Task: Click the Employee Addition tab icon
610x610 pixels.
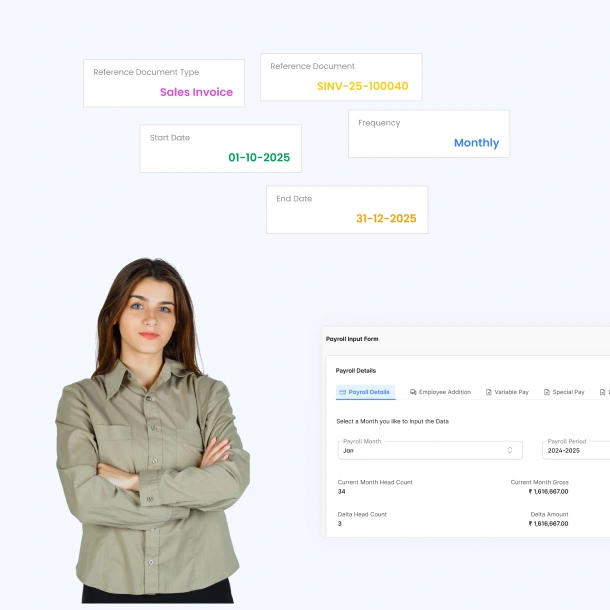Action: [x=413, y=392]
